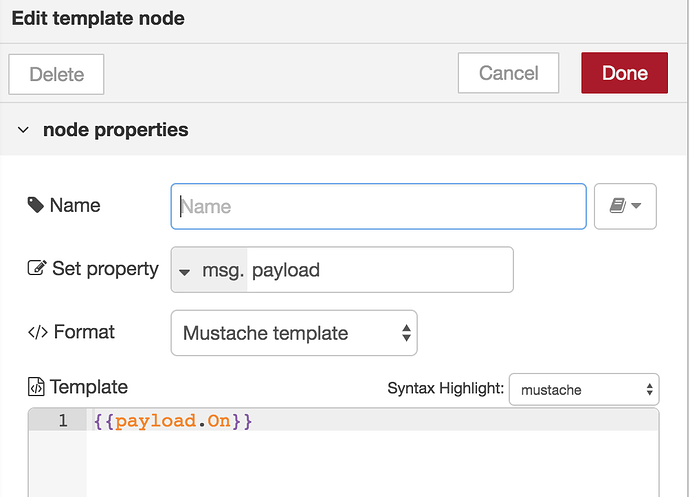Click the edit icon beside Set property
Image resolution: width=690 pixels, height=497 pixels.
(x=37, y=269)
